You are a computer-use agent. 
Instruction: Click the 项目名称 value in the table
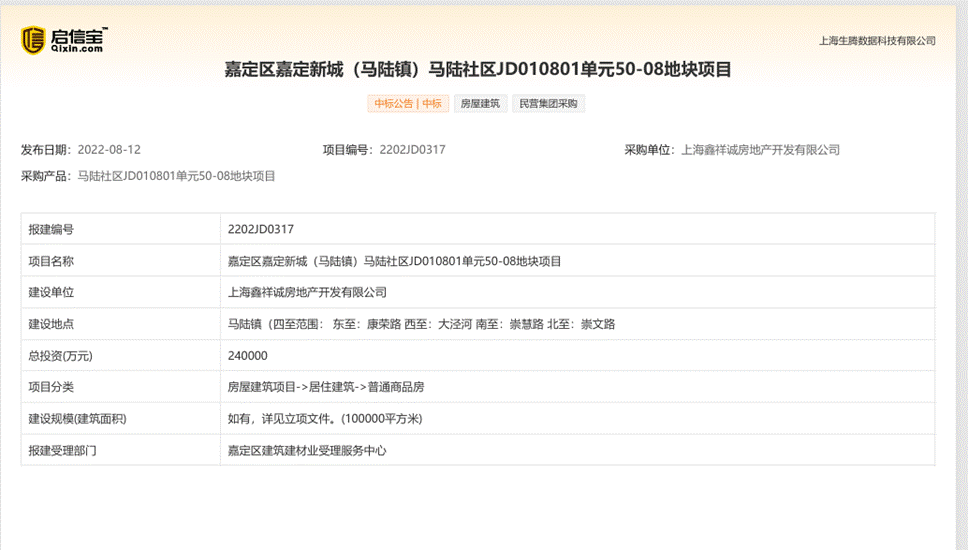[394, 261]
